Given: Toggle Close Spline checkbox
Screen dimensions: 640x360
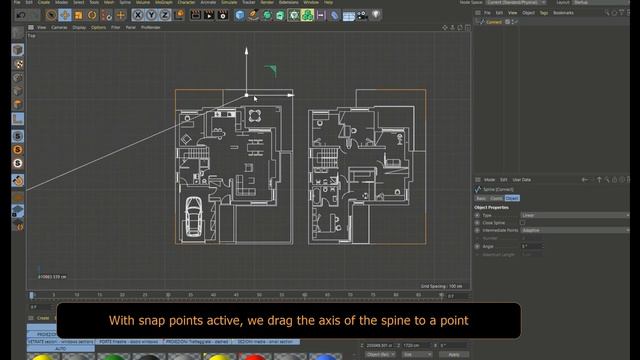Looking at the screenshot, I should coord(522,223).
